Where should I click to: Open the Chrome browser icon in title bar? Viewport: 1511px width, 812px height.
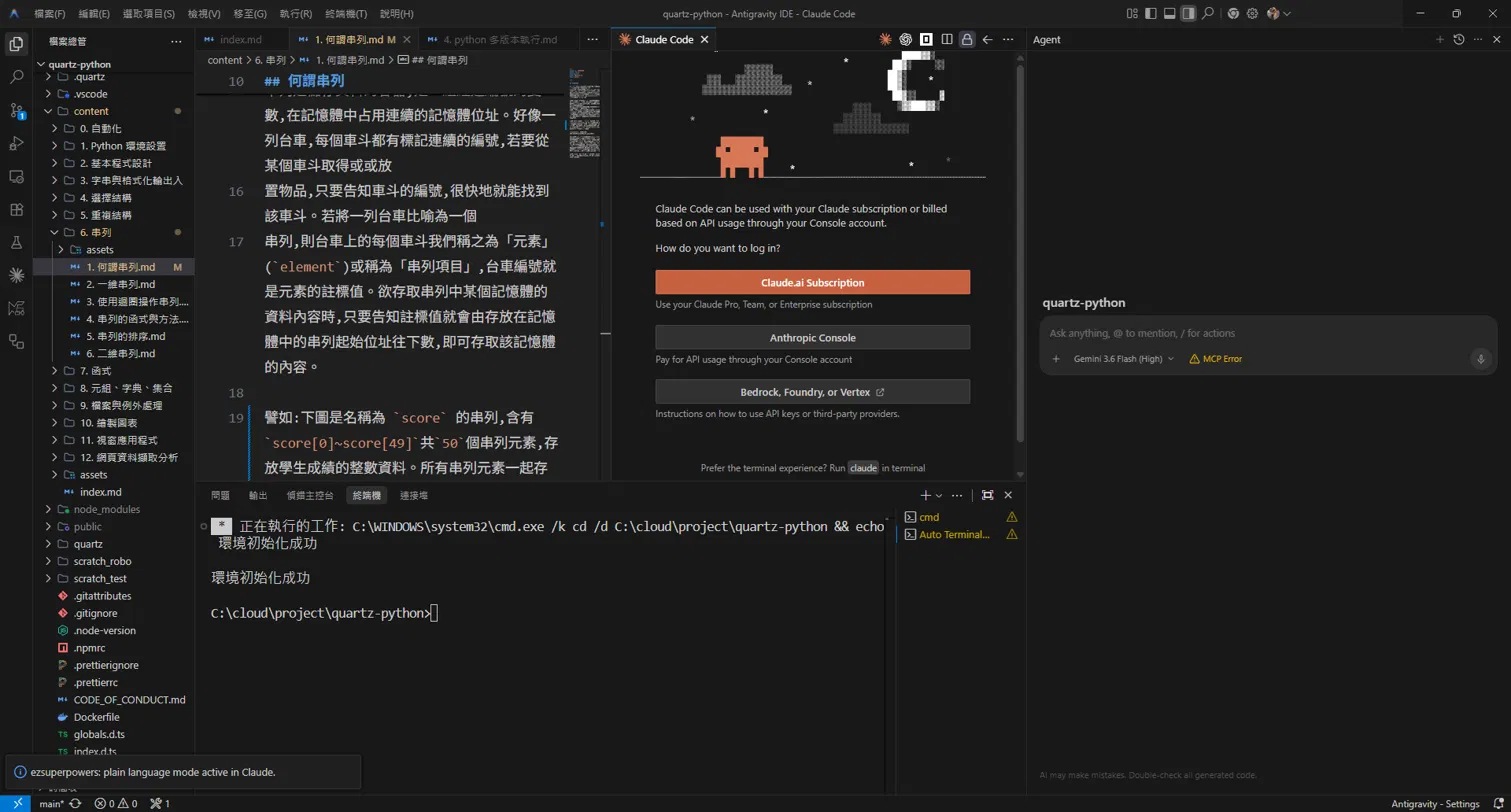pos(1233,14)
